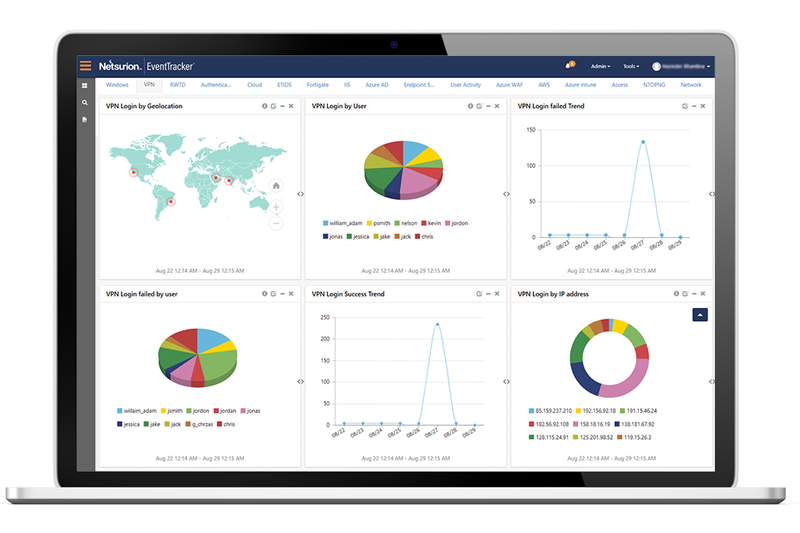Click the blue up-arrow button in IP address widget
800x533 pixels.
(x=700, y=315)
